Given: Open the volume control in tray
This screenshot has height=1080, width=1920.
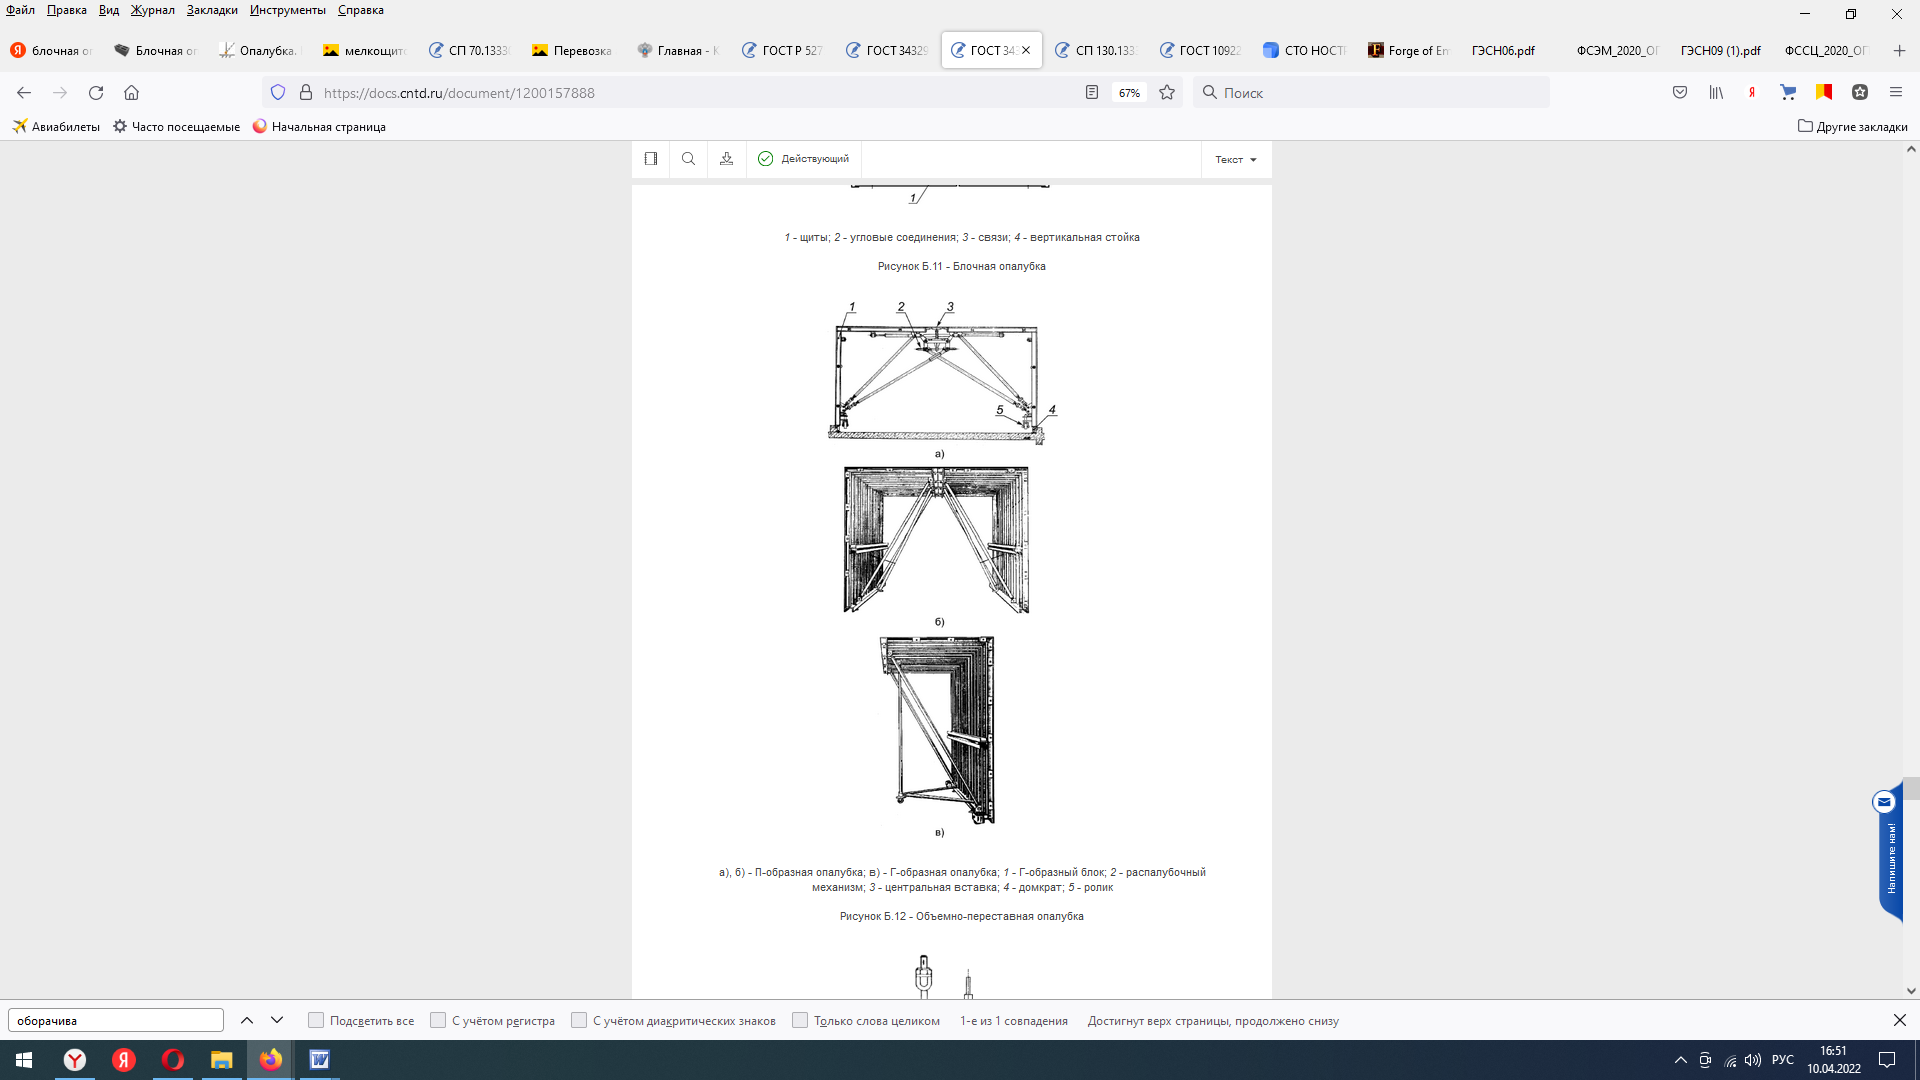Looking at the screenshot, I should (1753, 1060).
